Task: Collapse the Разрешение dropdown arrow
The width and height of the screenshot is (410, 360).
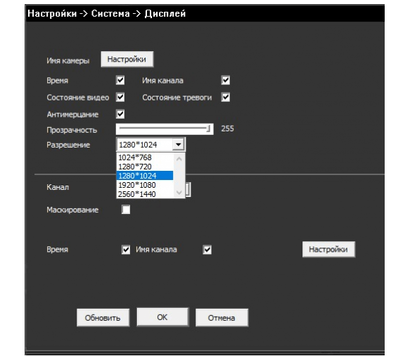Action: pyautogui.click(x=178, y=145)
